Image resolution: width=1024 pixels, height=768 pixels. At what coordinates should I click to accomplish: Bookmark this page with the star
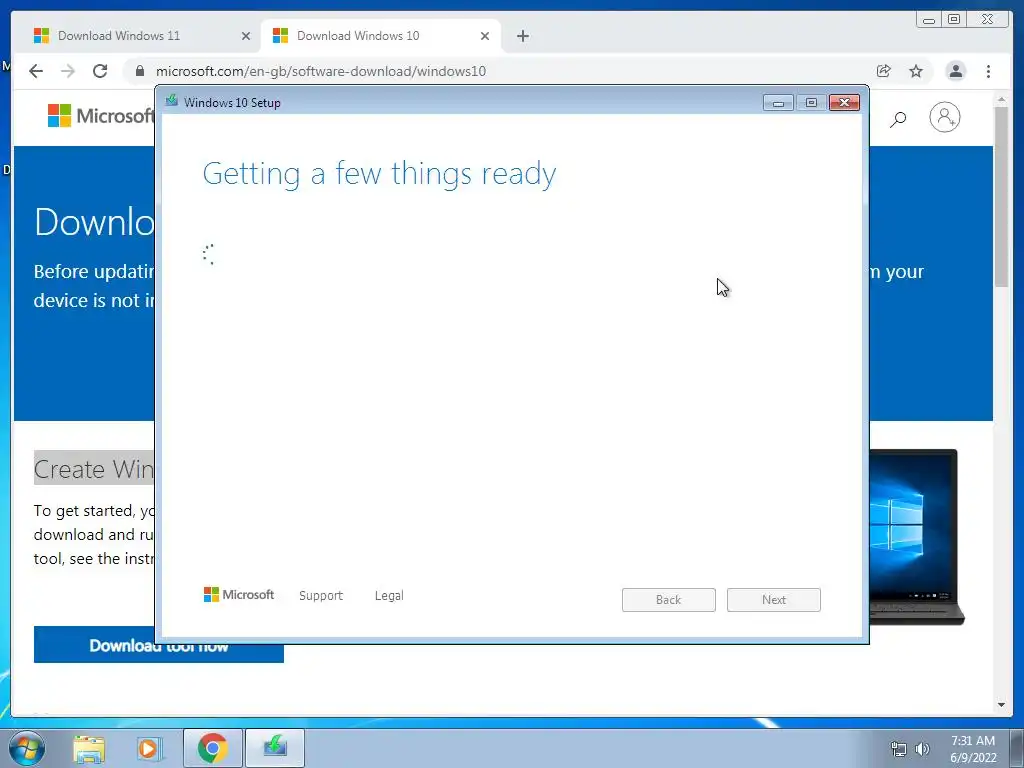coord(916,71)
